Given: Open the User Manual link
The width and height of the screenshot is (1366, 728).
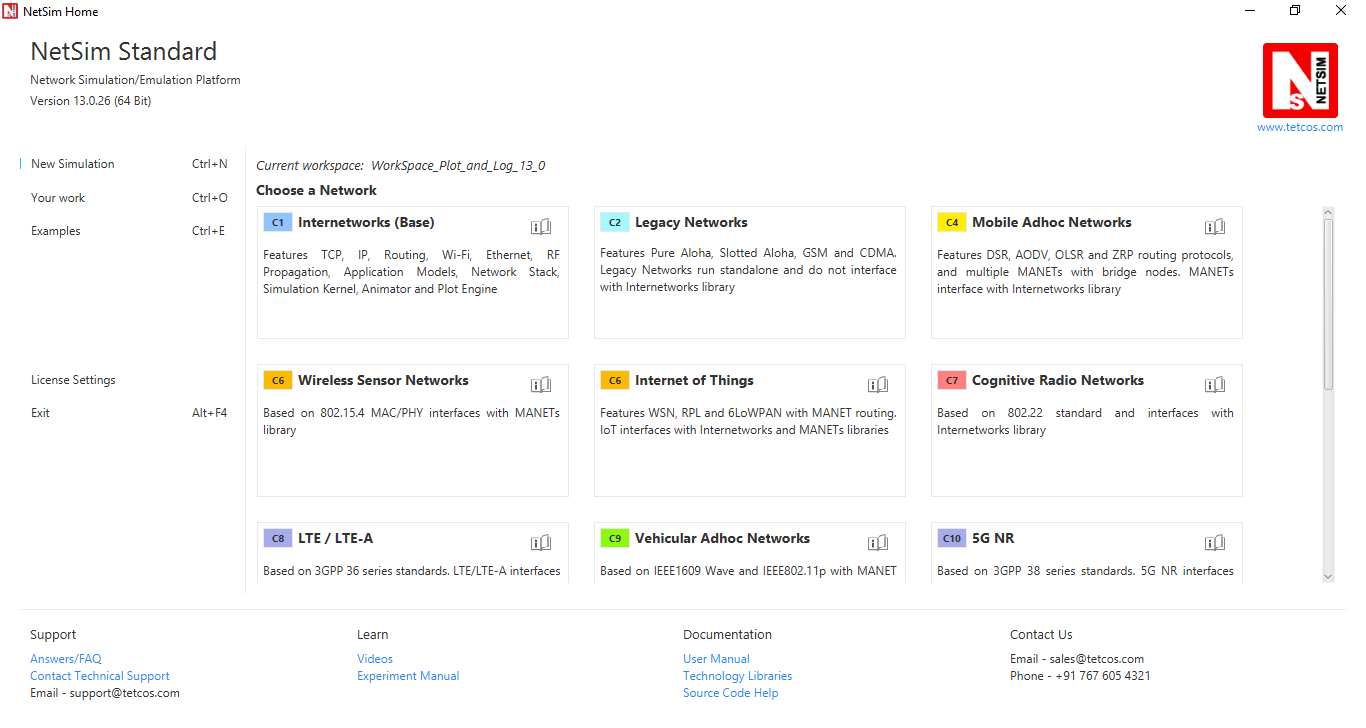Looking at the screenshot, I should pyautogui.click(x=716, y=659).
